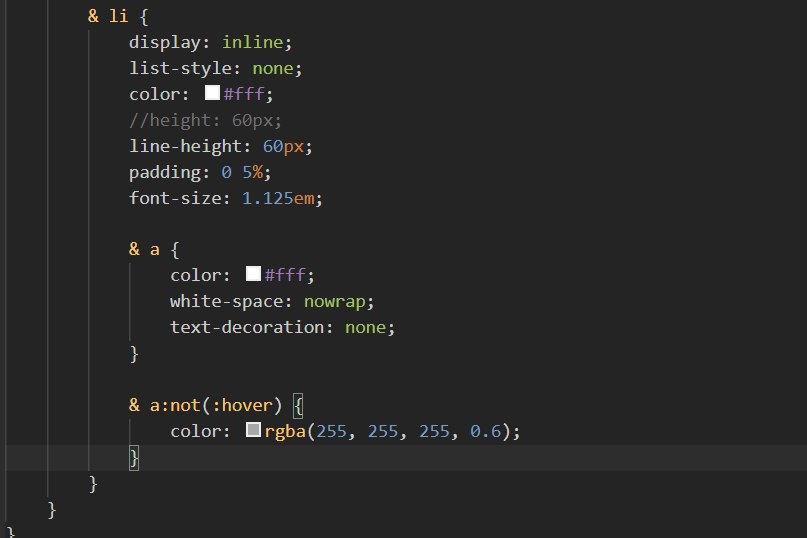The height and width of the screenshot is (538, 807).
Task: Open color swatch in '& a' rule
Action: [253, 273]
